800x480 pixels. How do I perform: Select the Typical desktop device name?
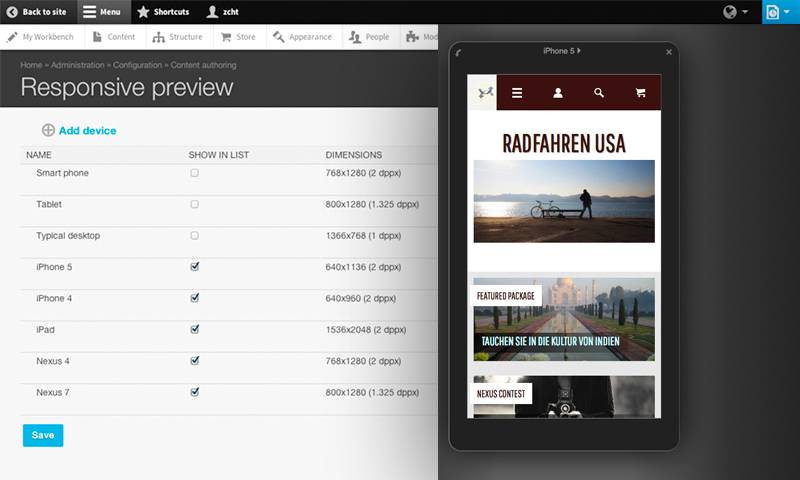tap(68, 236)
